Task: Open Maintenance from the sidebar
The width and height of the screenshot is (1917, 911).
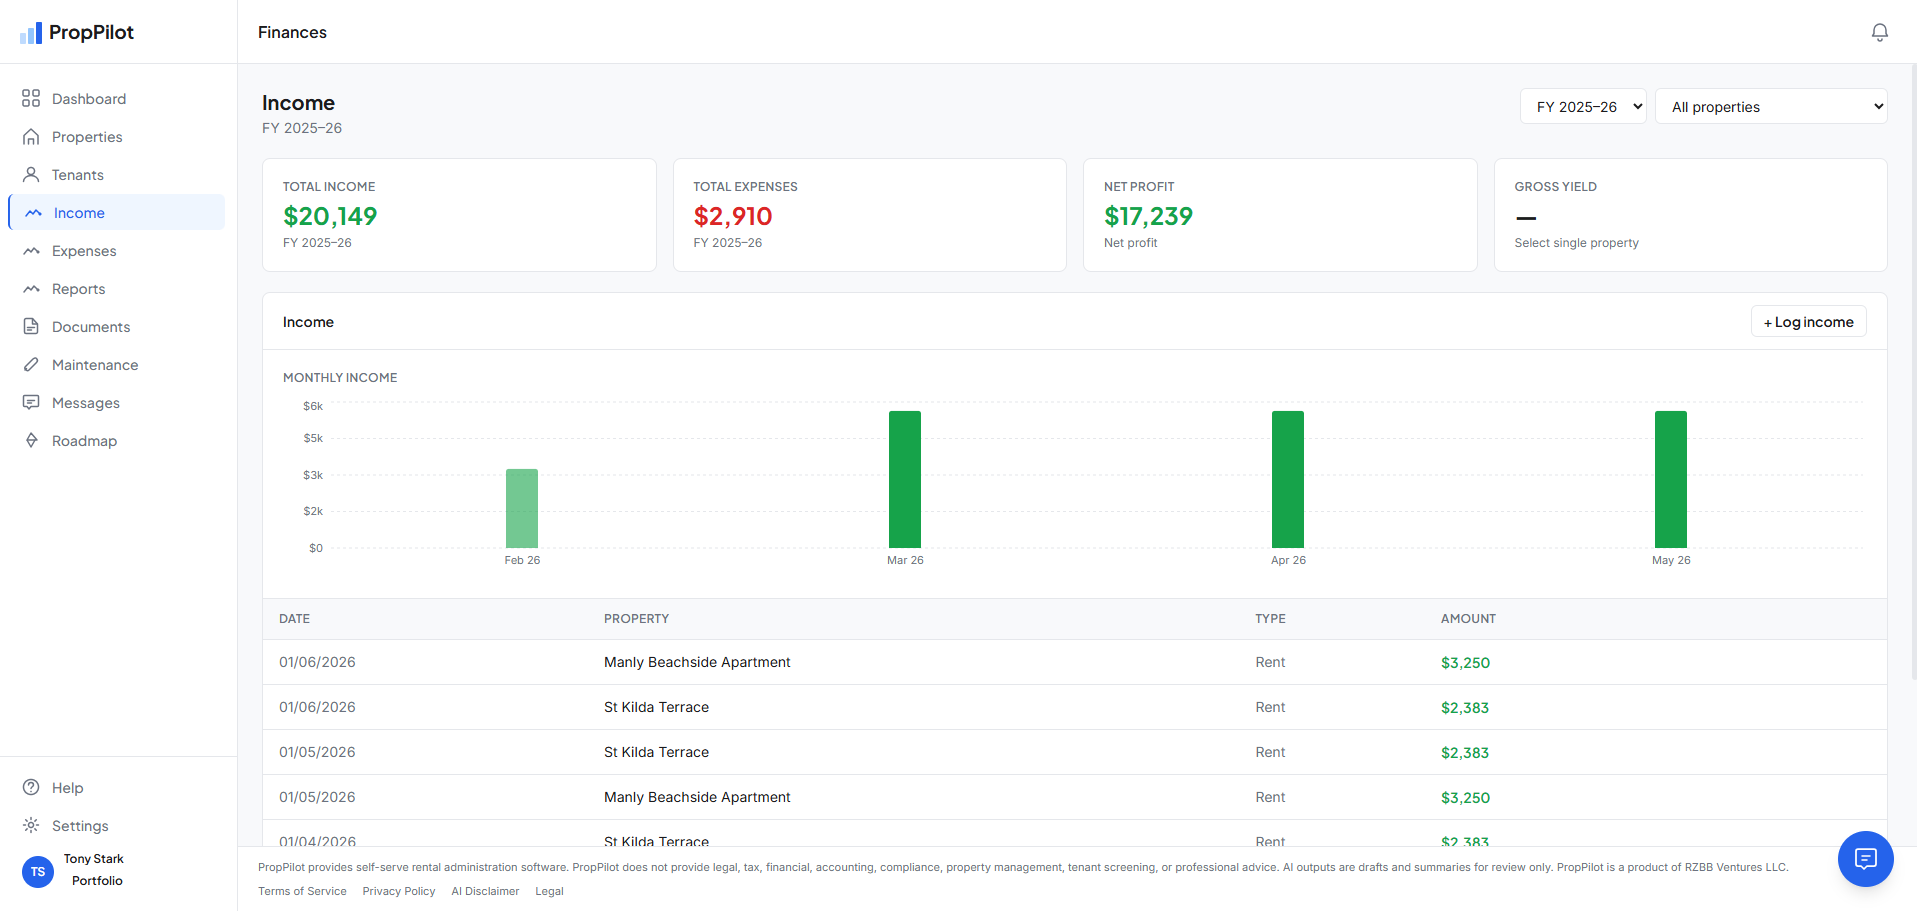Action: click(117, 365)
